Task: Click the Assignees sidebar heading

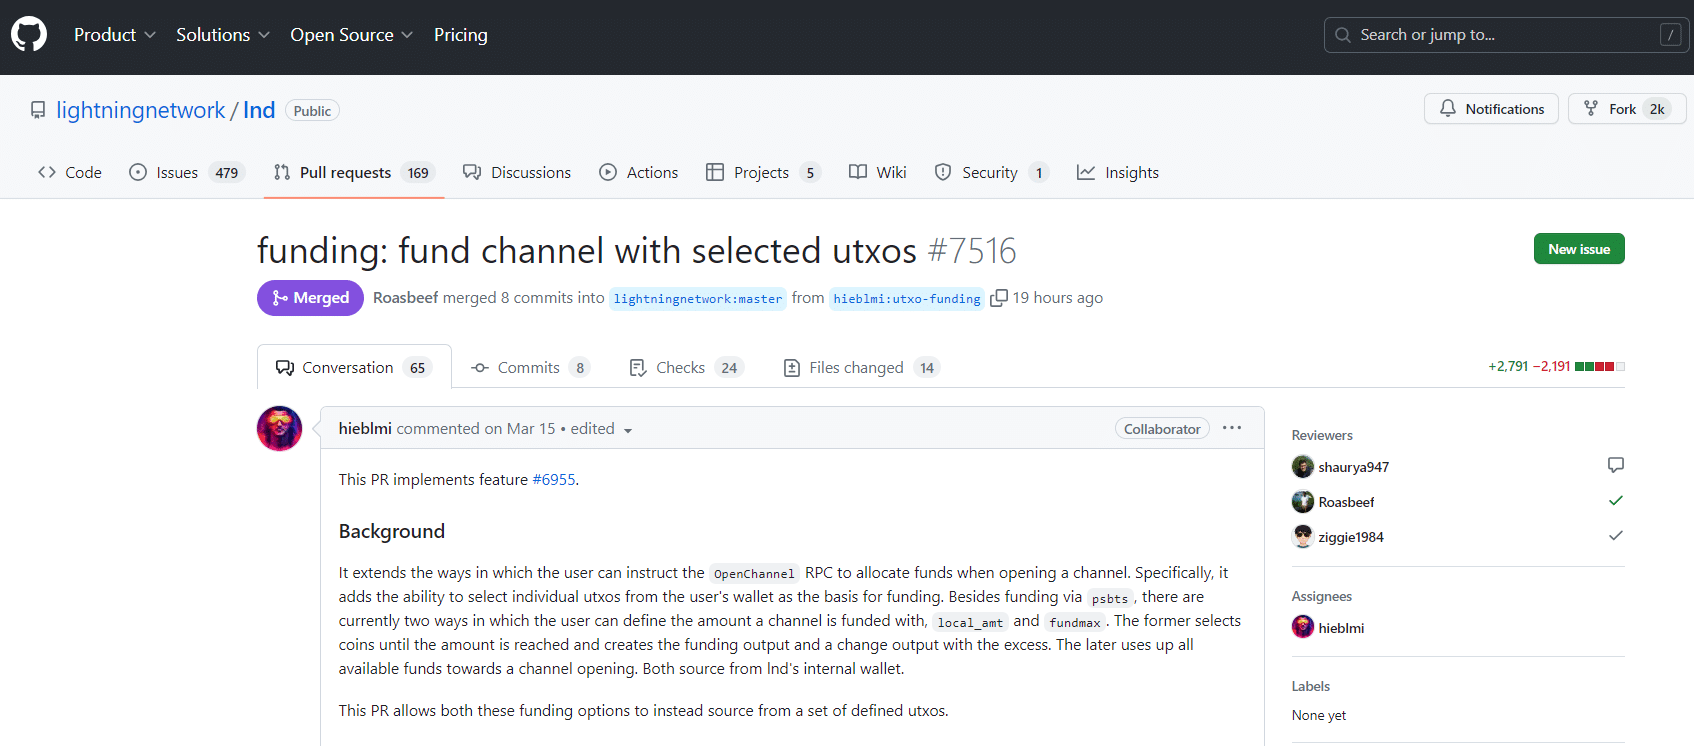Action: pos(1322,596)
